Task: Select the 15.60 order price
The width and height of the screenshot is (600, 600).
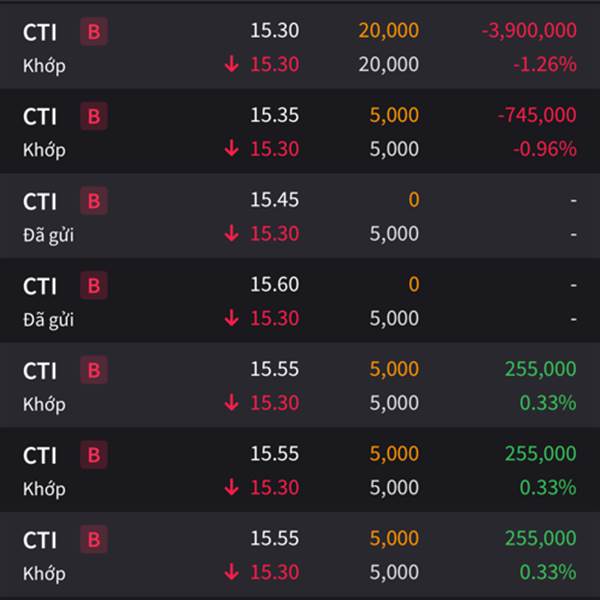Action: click(274, 284)
